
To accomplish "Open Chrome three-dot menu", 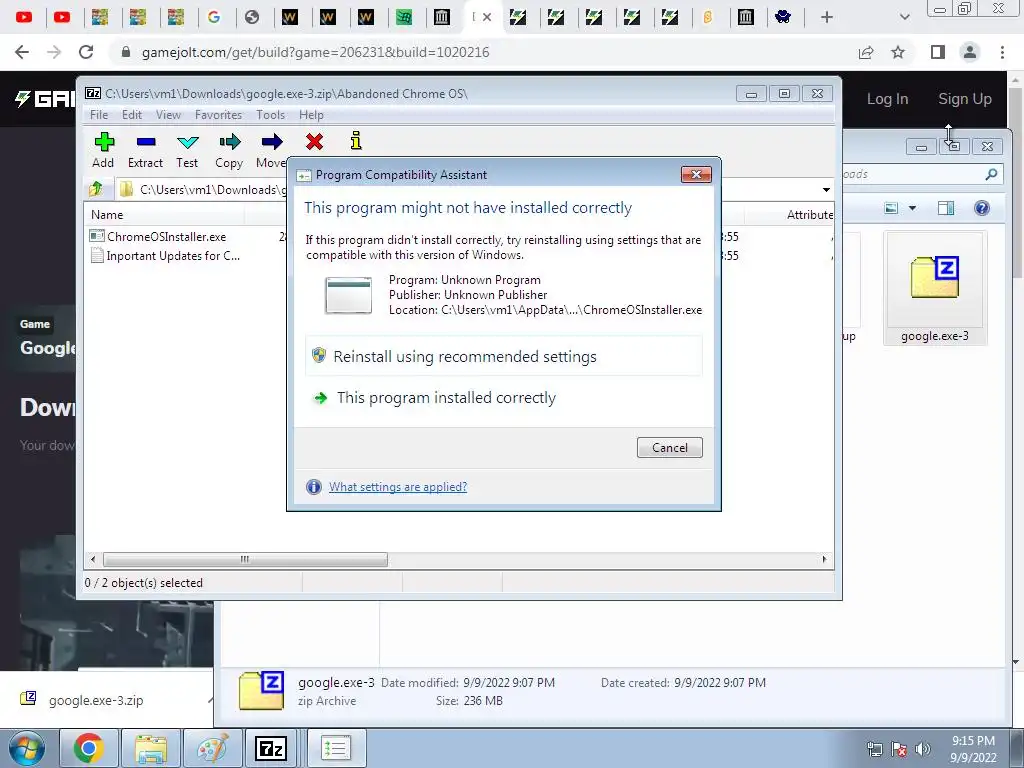I will click(1002, 52).
